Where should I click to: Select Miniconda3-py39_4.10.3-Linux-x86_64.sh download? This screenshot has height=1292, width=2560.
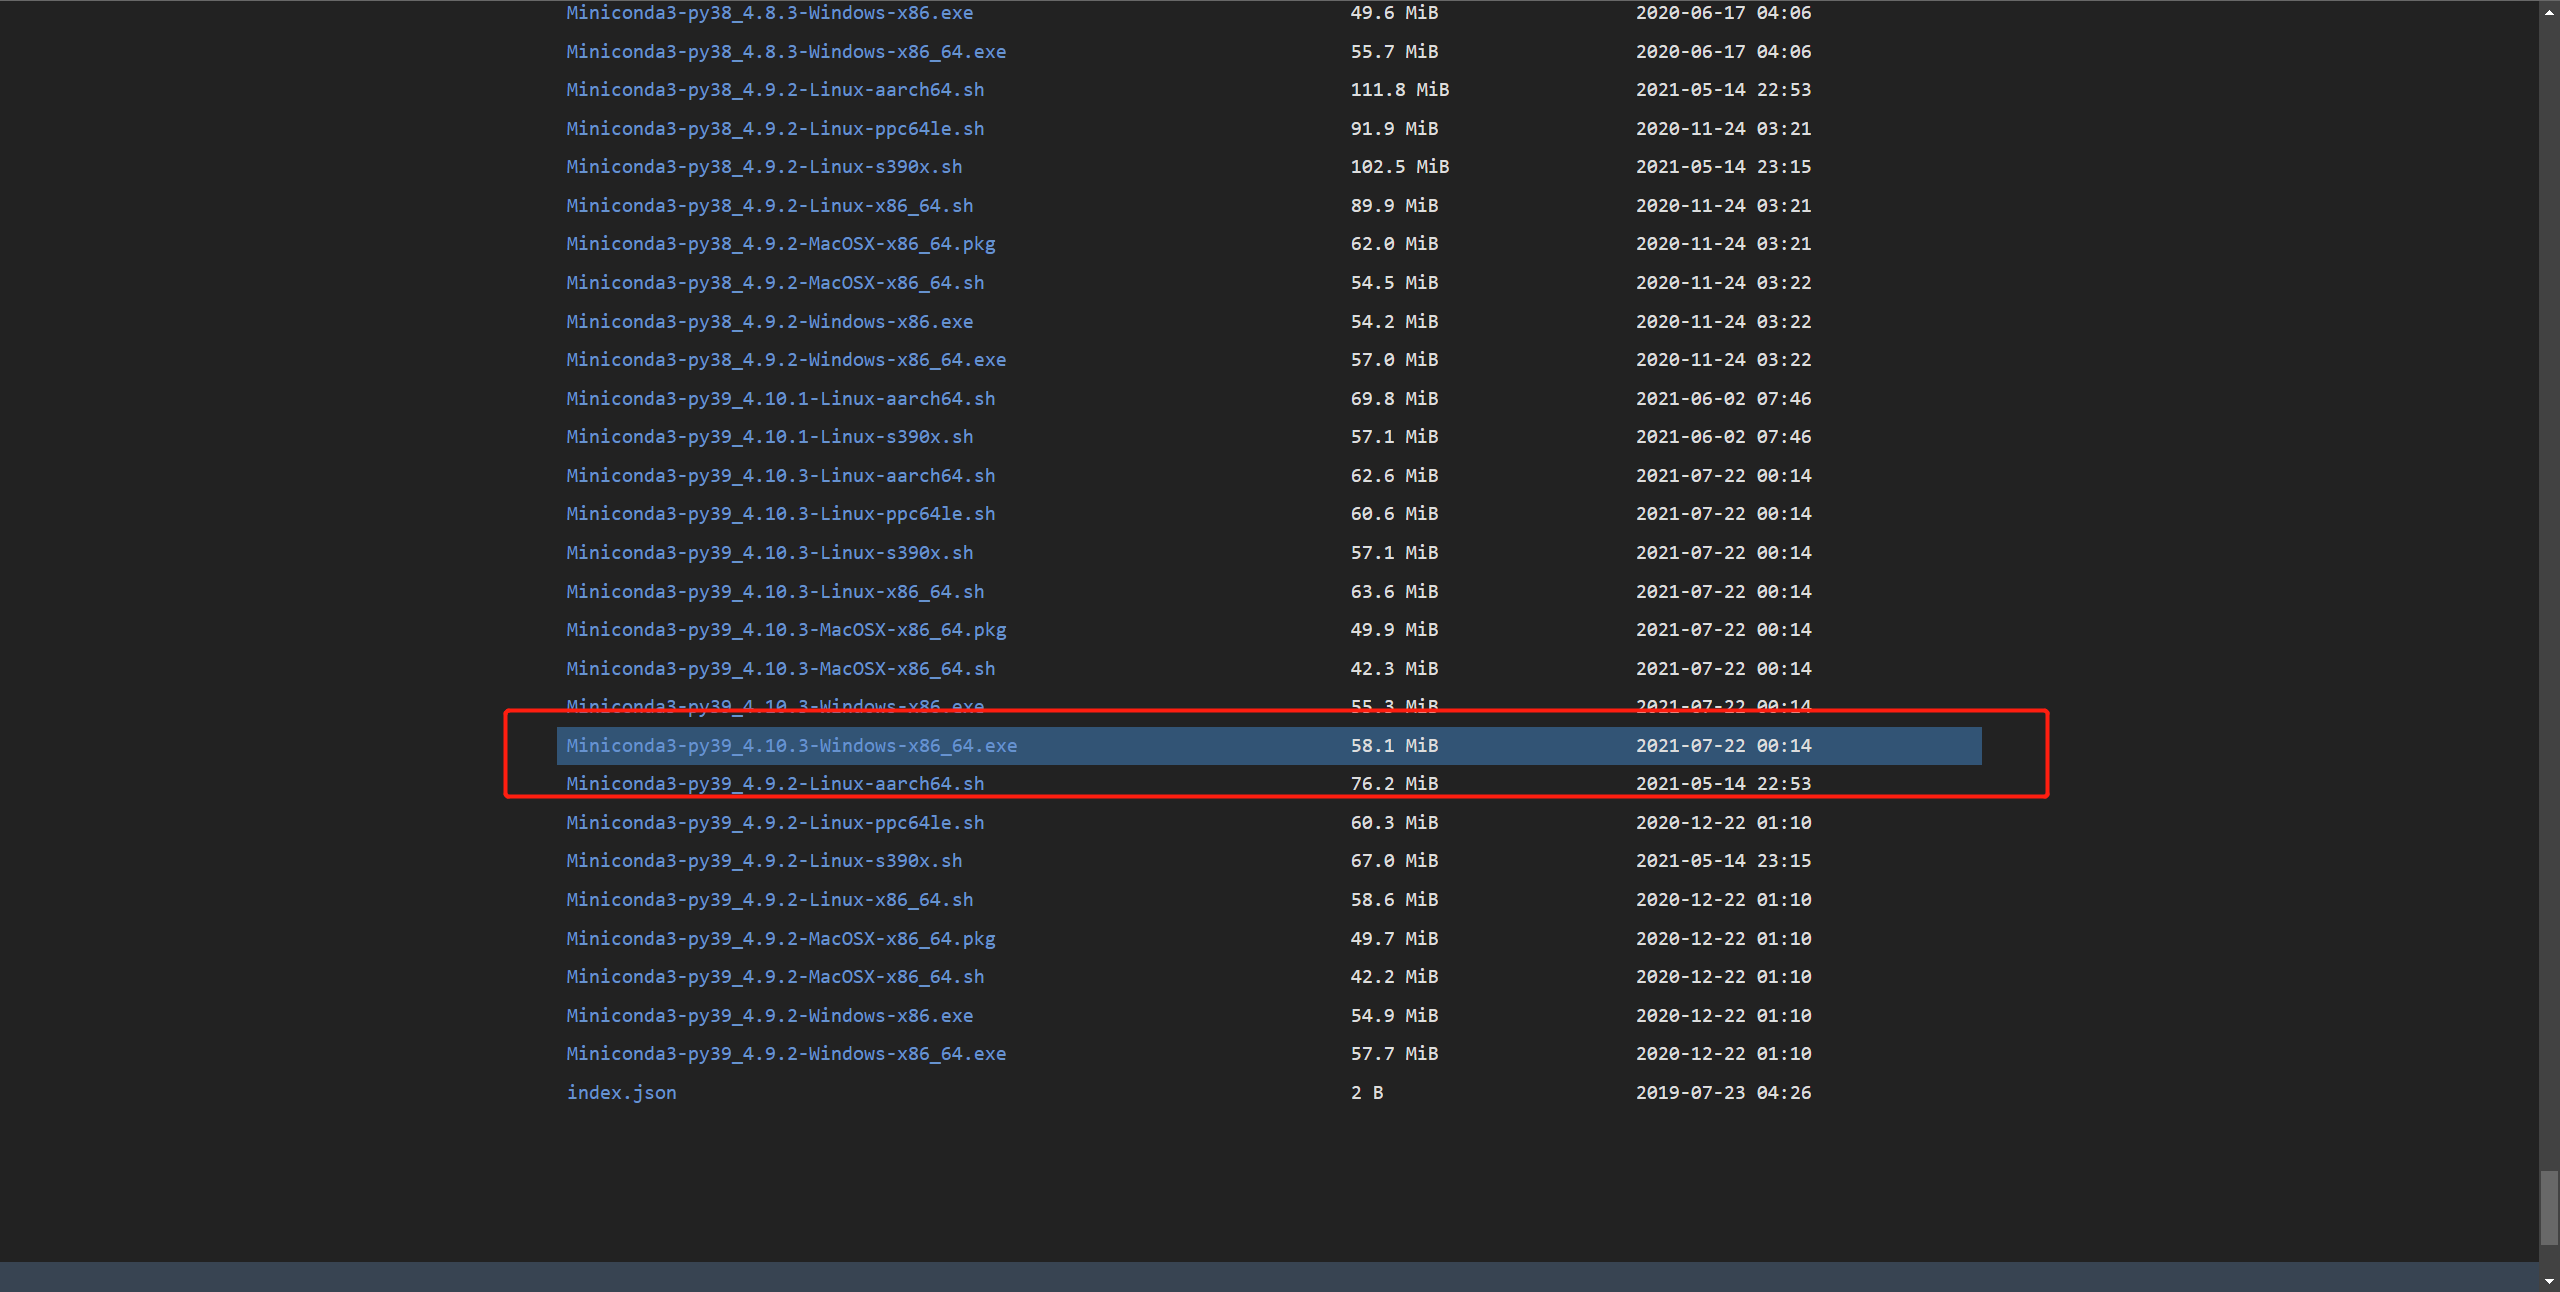(775, 592)
